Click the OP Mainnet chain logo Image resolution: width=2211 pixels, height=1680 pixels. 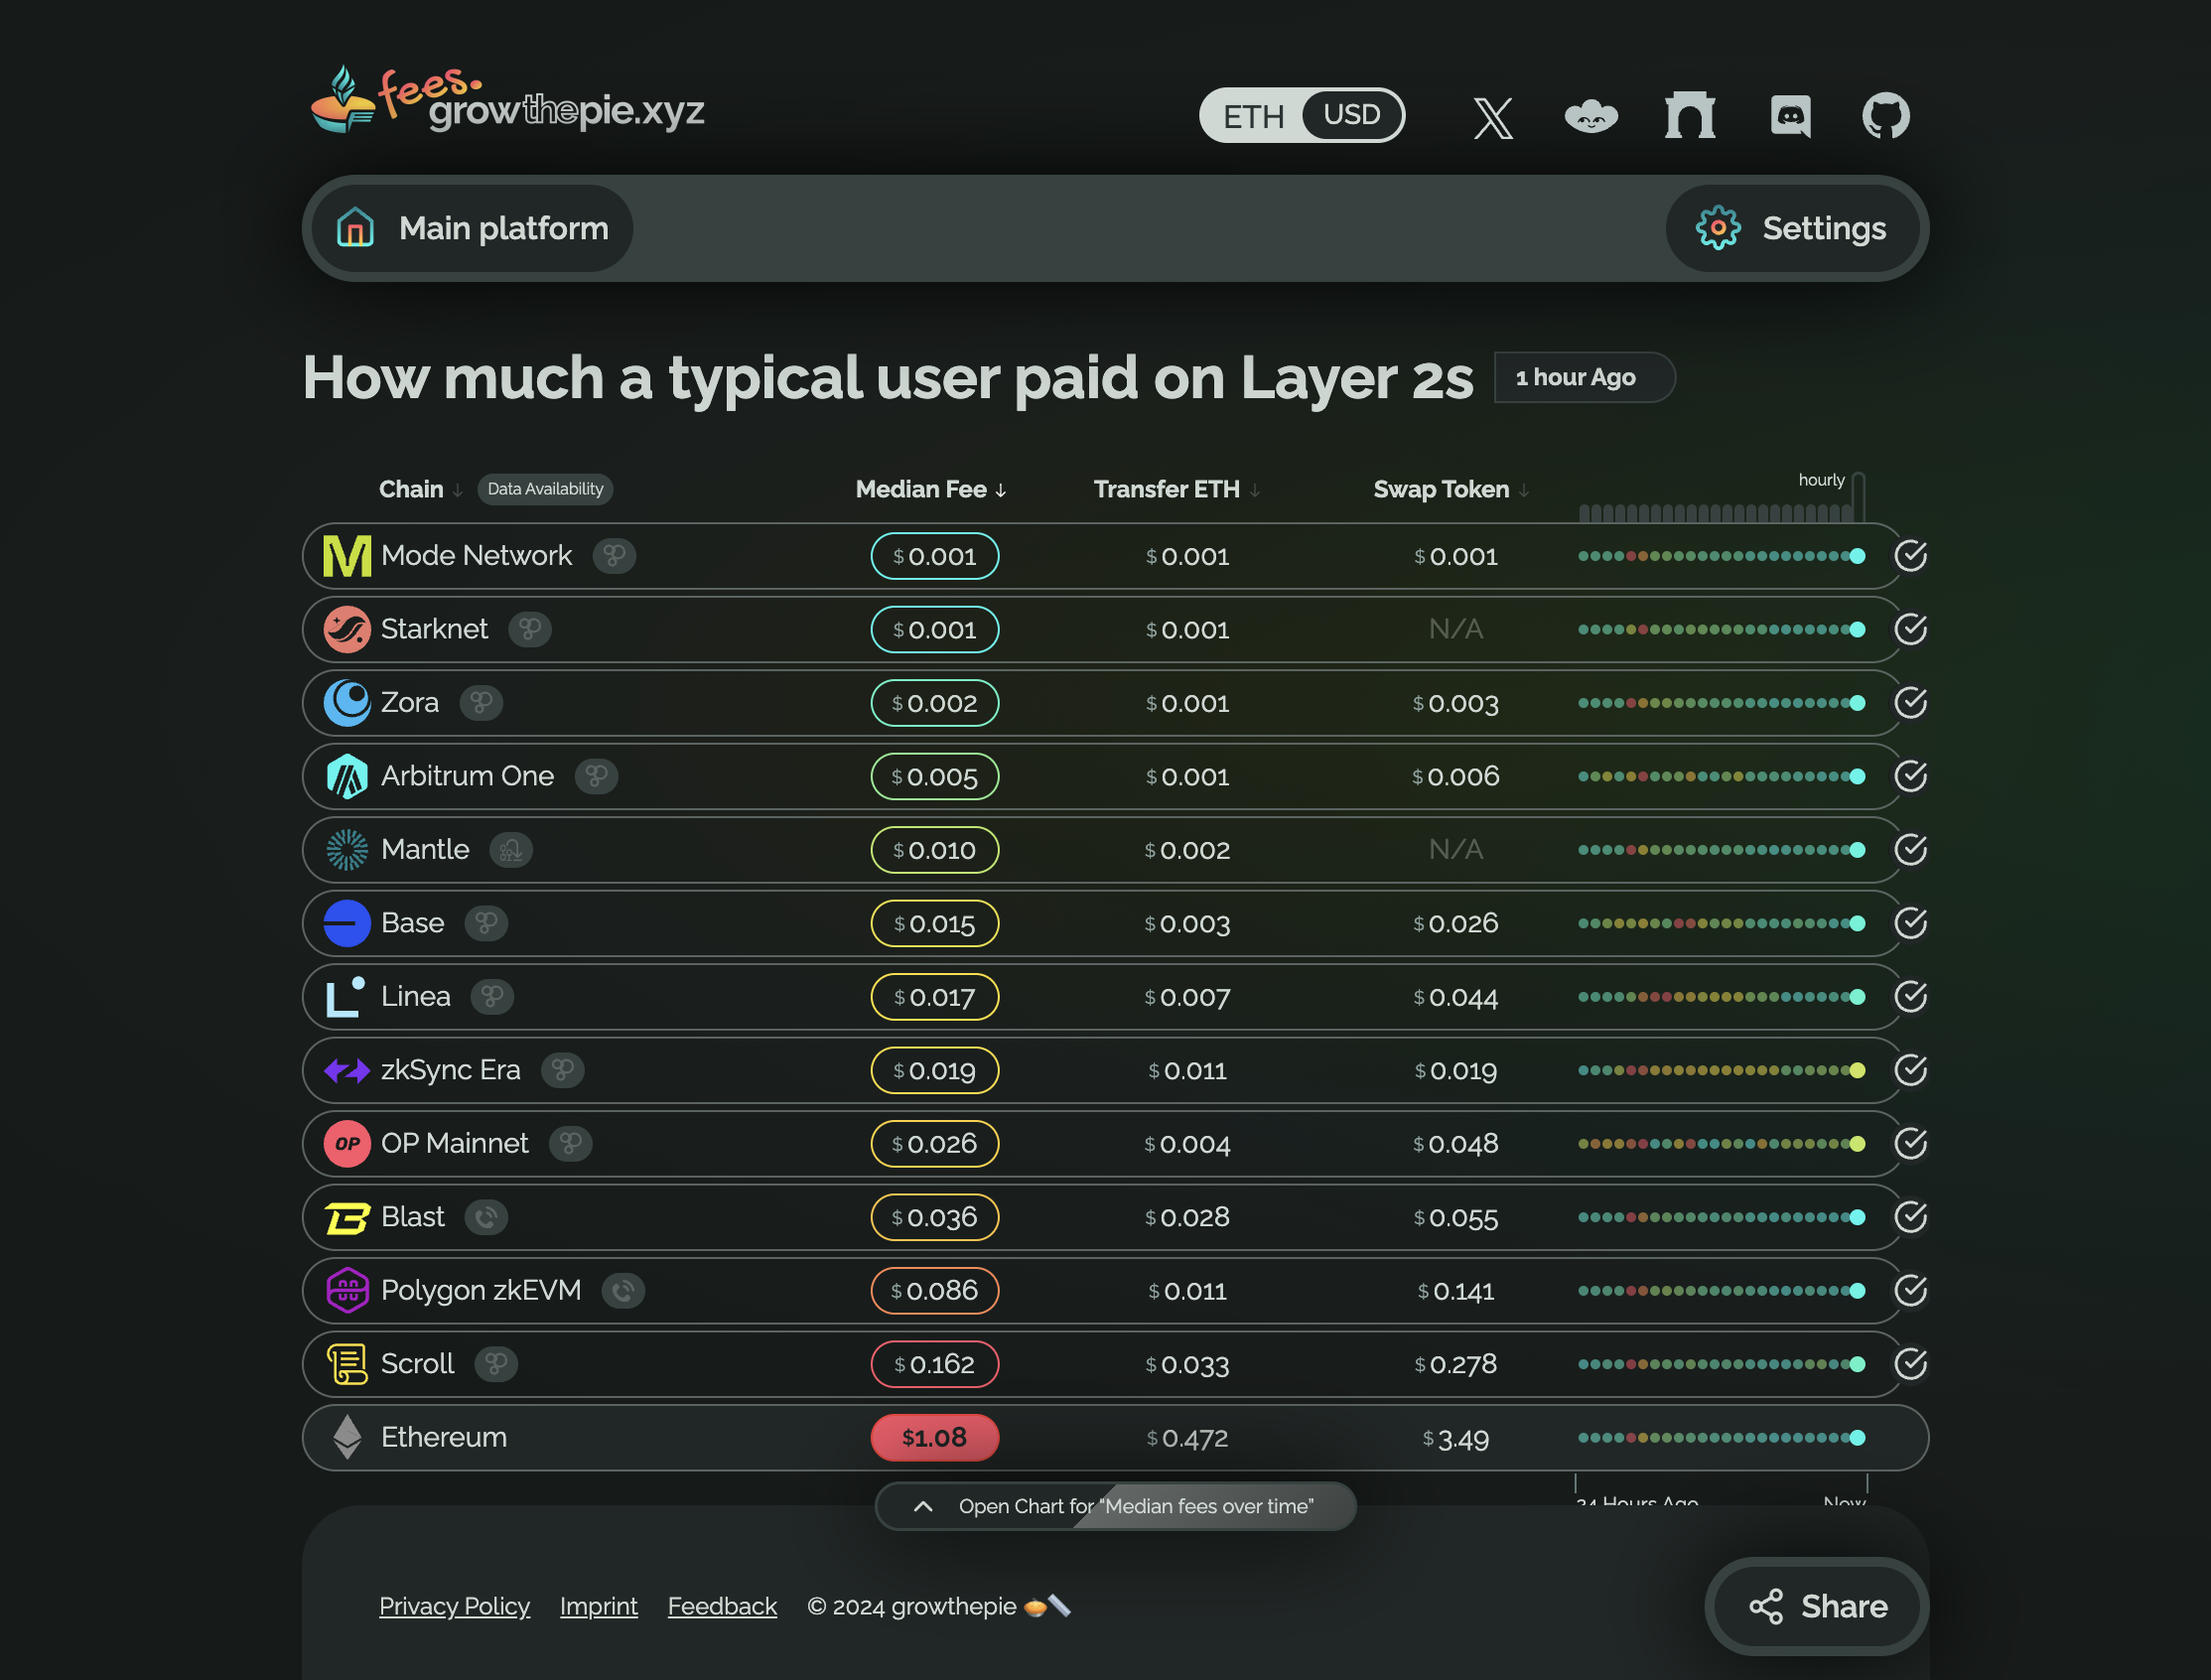pos(347,1144)
